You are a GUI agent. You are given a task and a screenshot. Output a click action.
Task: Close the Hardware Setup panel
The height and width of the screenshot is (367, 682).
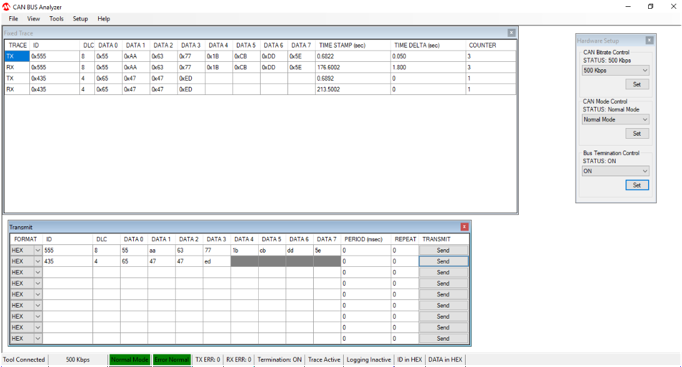click(x=649, y=40)
